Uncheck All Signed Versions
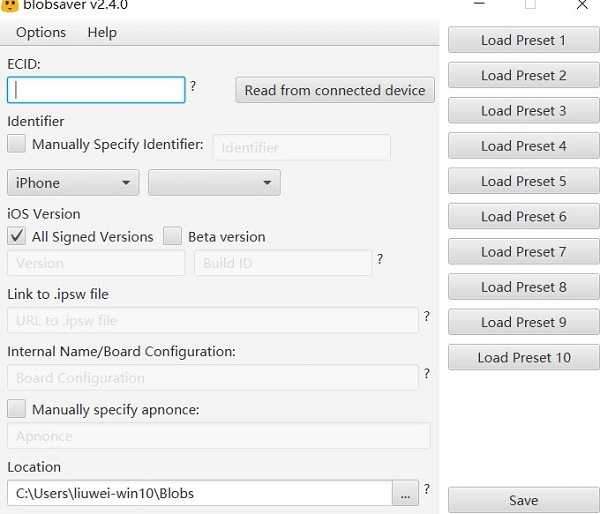The width and height of the screenshot is (600, 514). tap(17, 237)
